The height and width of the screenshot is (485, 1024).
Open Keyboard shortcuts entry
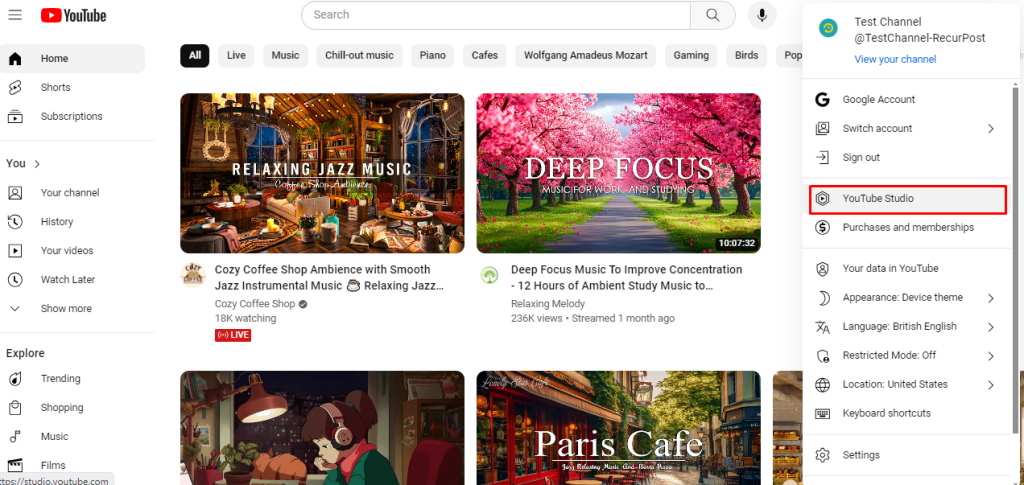tap(908, 413)
